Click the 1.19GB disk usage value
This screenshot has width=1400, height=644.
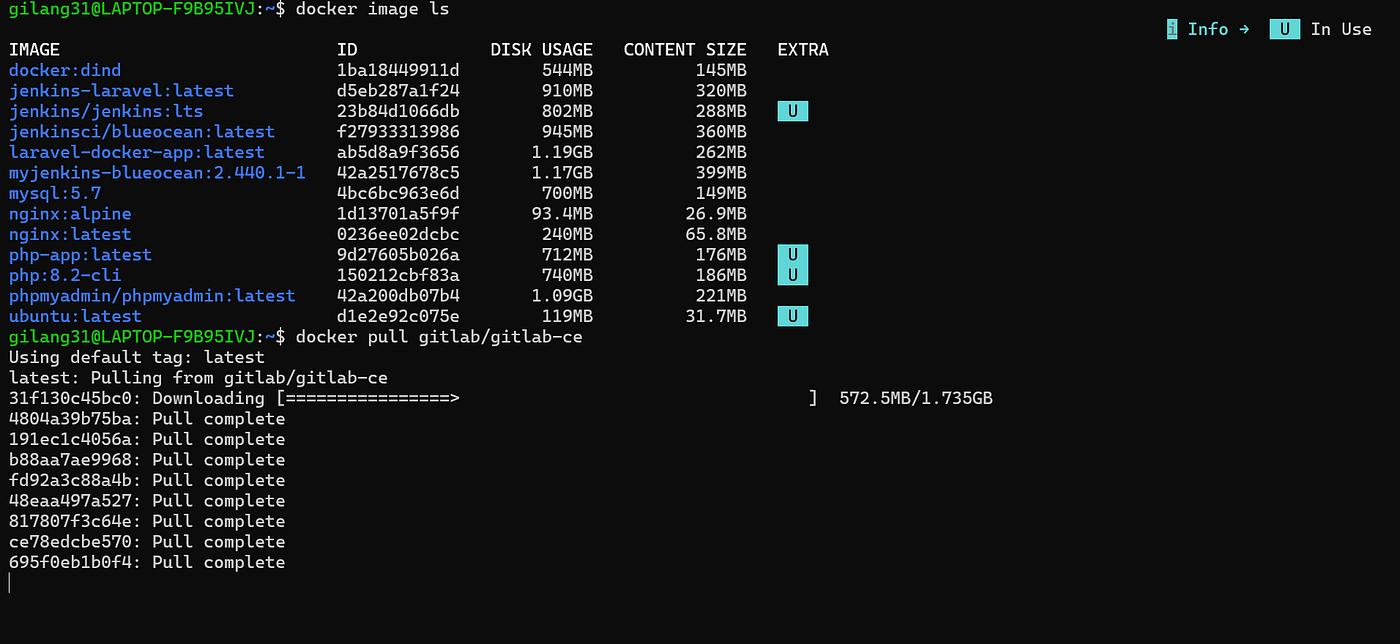point(562,152)
